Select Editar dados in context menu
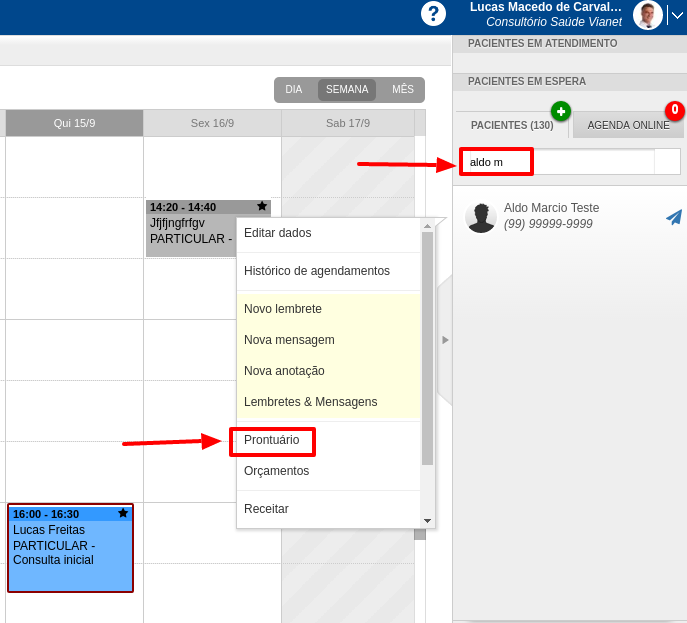This screenshot has width=687, height=623. (329, 233)
